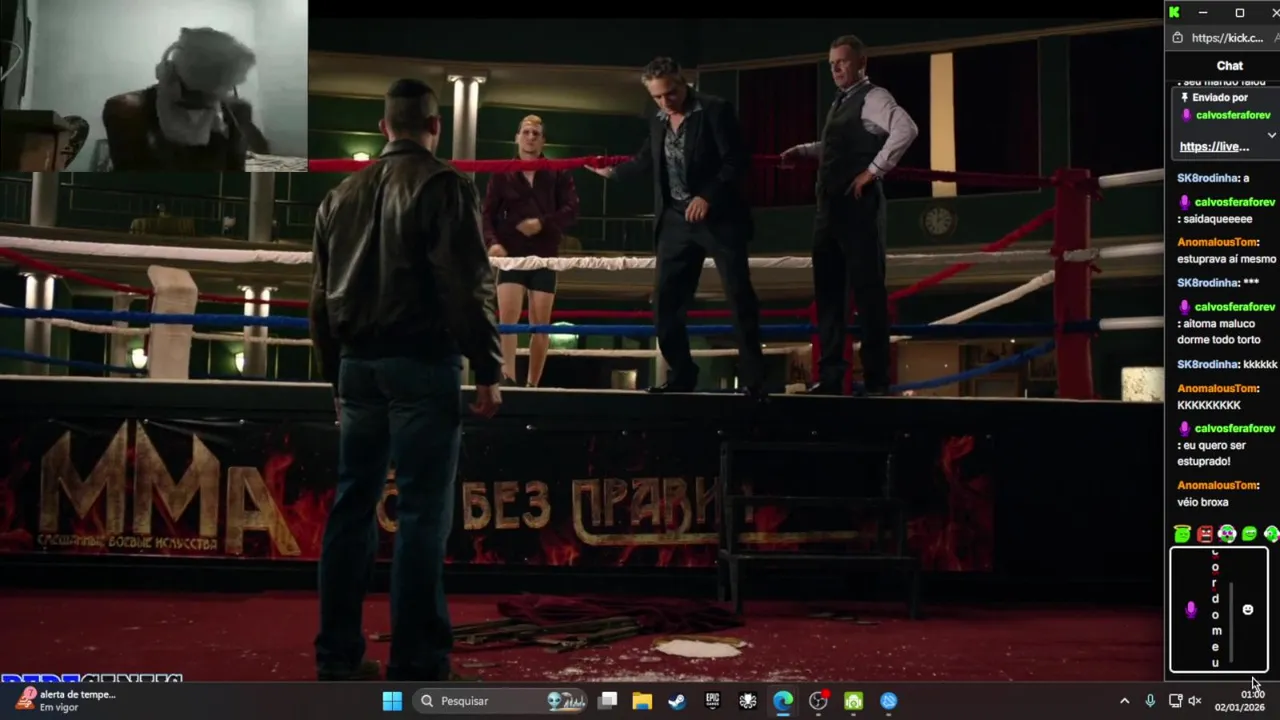1280x720 pixels.
Task: Click the chat message input box
Action: pyautogui.click(x=1219, y=610)
